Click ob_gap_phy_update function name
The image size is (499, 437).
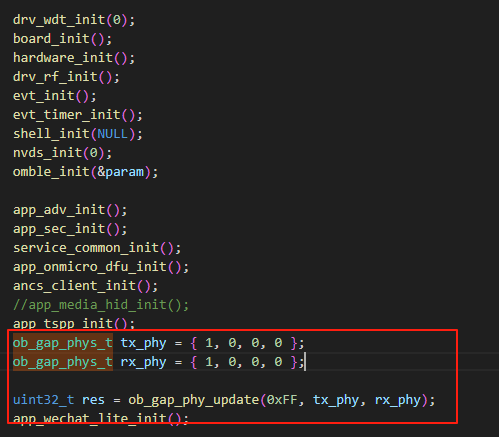194,400
